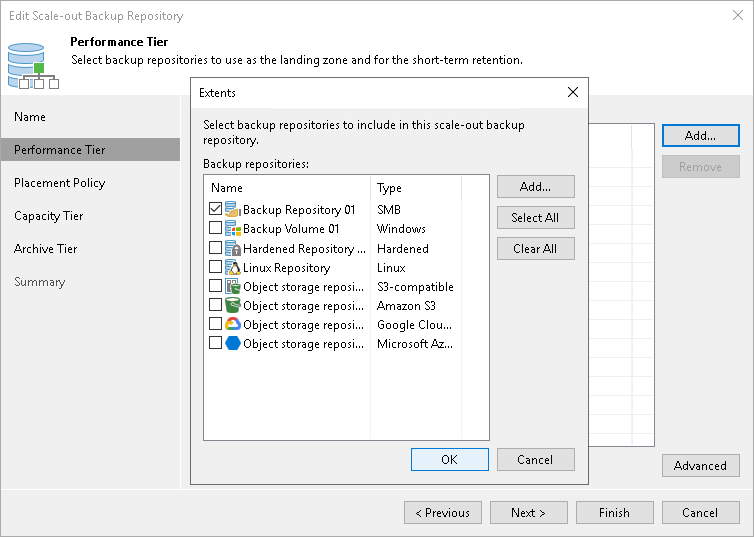Uncheck the Backup Repository 01 checkbox
The width and height of the screenshot is (754, 537).
click(x=215, y=210)
